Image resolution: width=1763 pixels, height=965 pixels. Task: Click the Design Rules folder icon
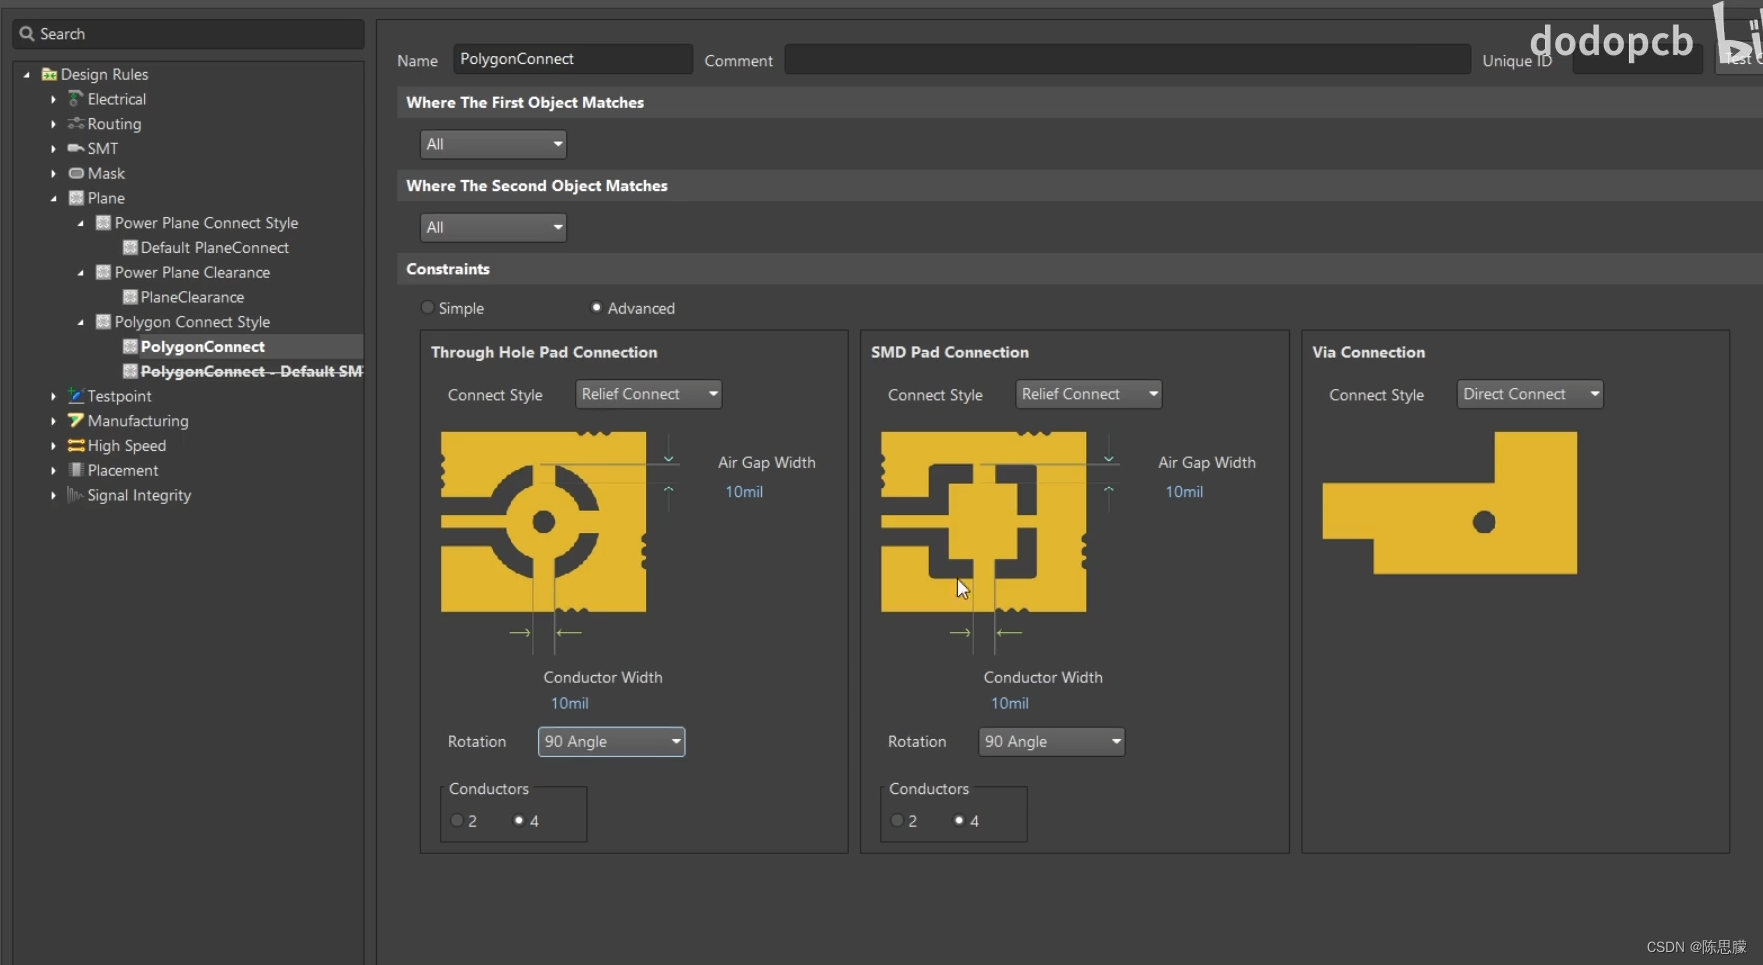49,74
